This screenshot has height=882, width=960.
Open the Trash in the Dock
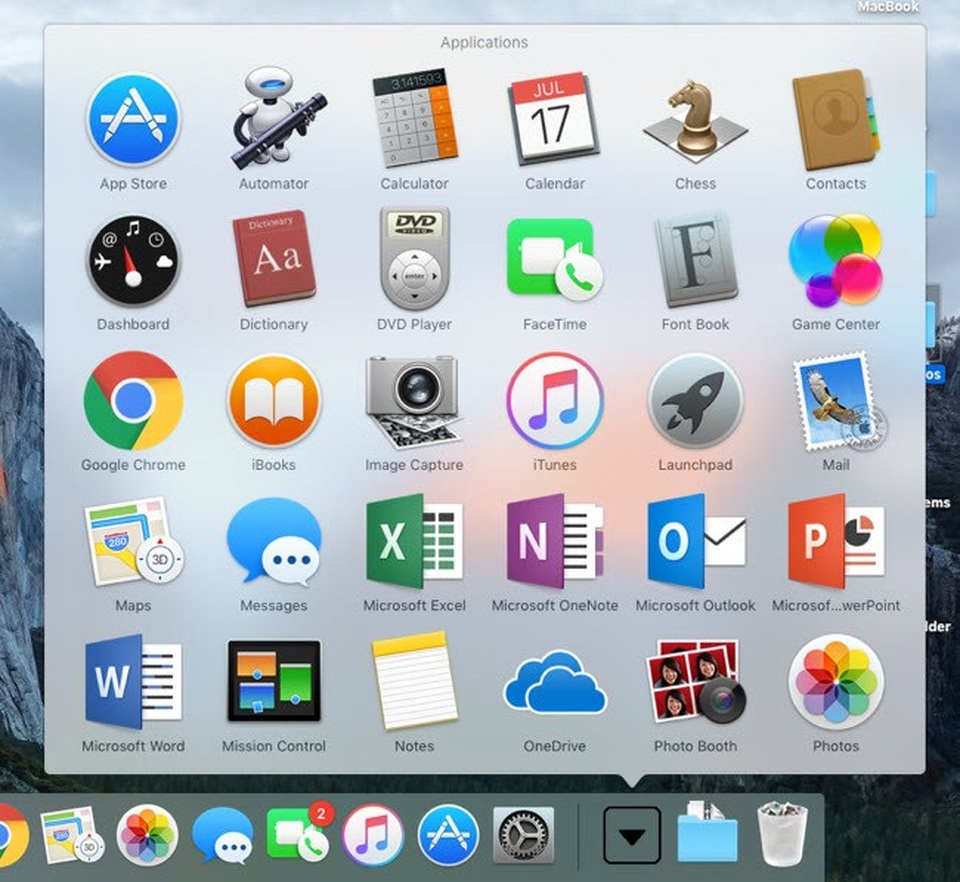785,832
